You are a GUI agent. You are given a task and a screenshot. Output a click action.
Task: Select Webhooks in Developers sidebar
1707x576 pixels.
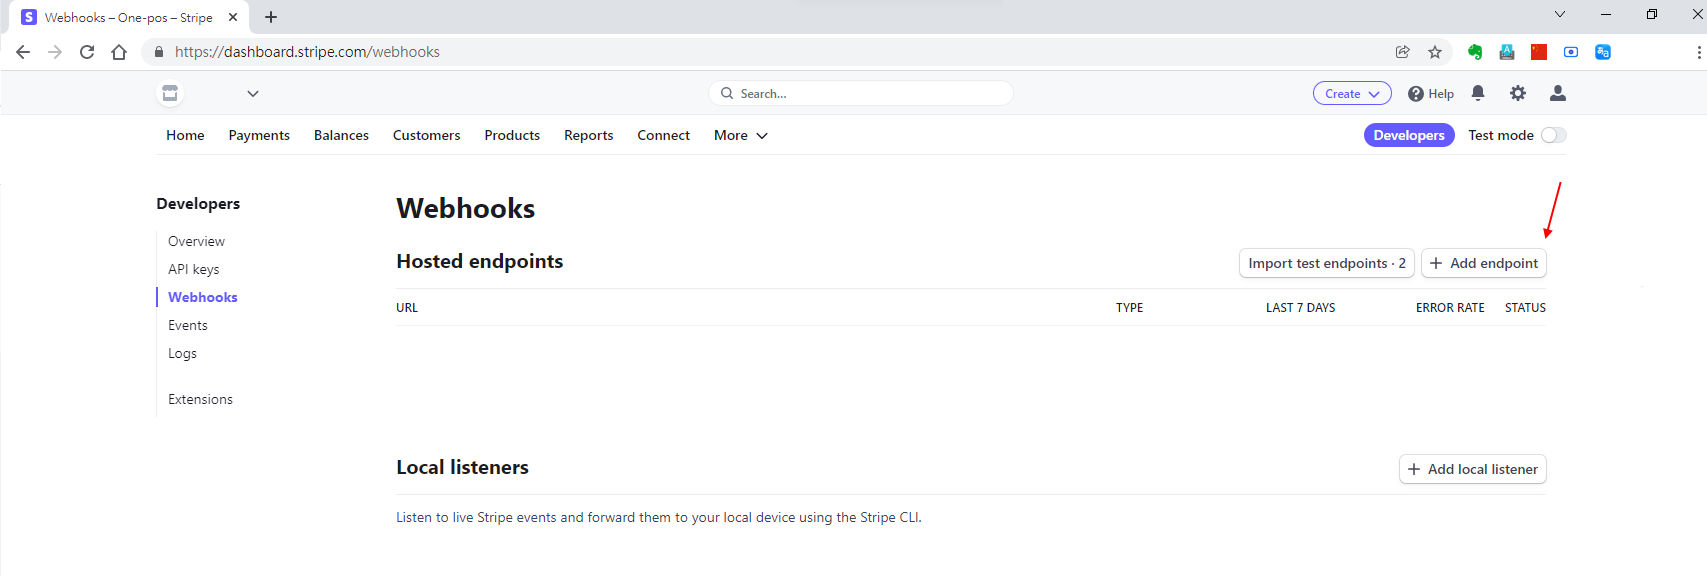point(203,297)
